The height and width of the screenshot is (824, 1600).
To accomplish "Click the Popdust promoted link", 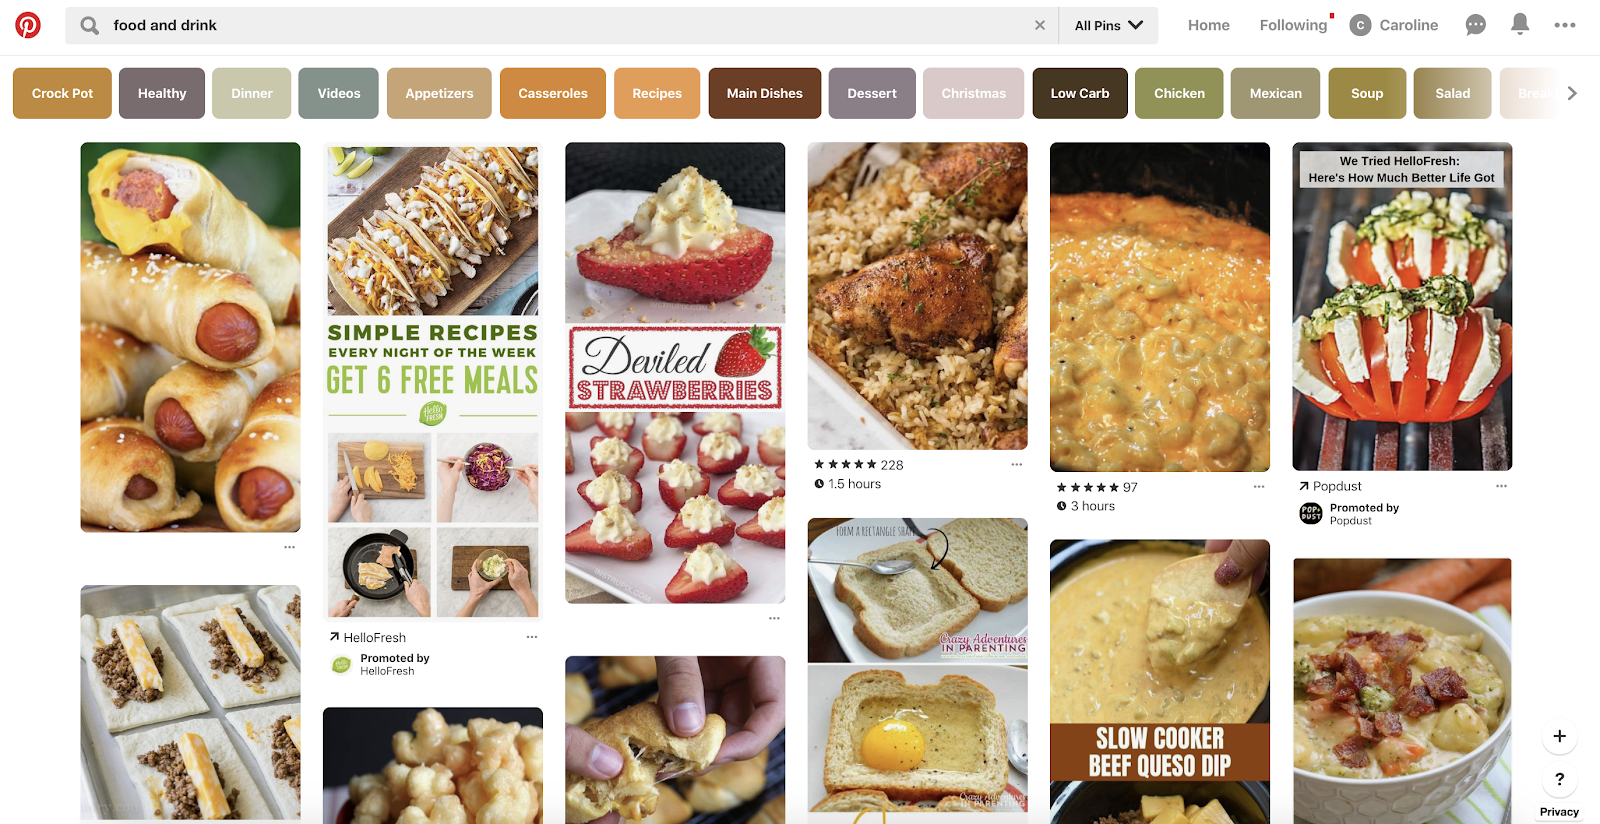I will (x=1337, y=486).
